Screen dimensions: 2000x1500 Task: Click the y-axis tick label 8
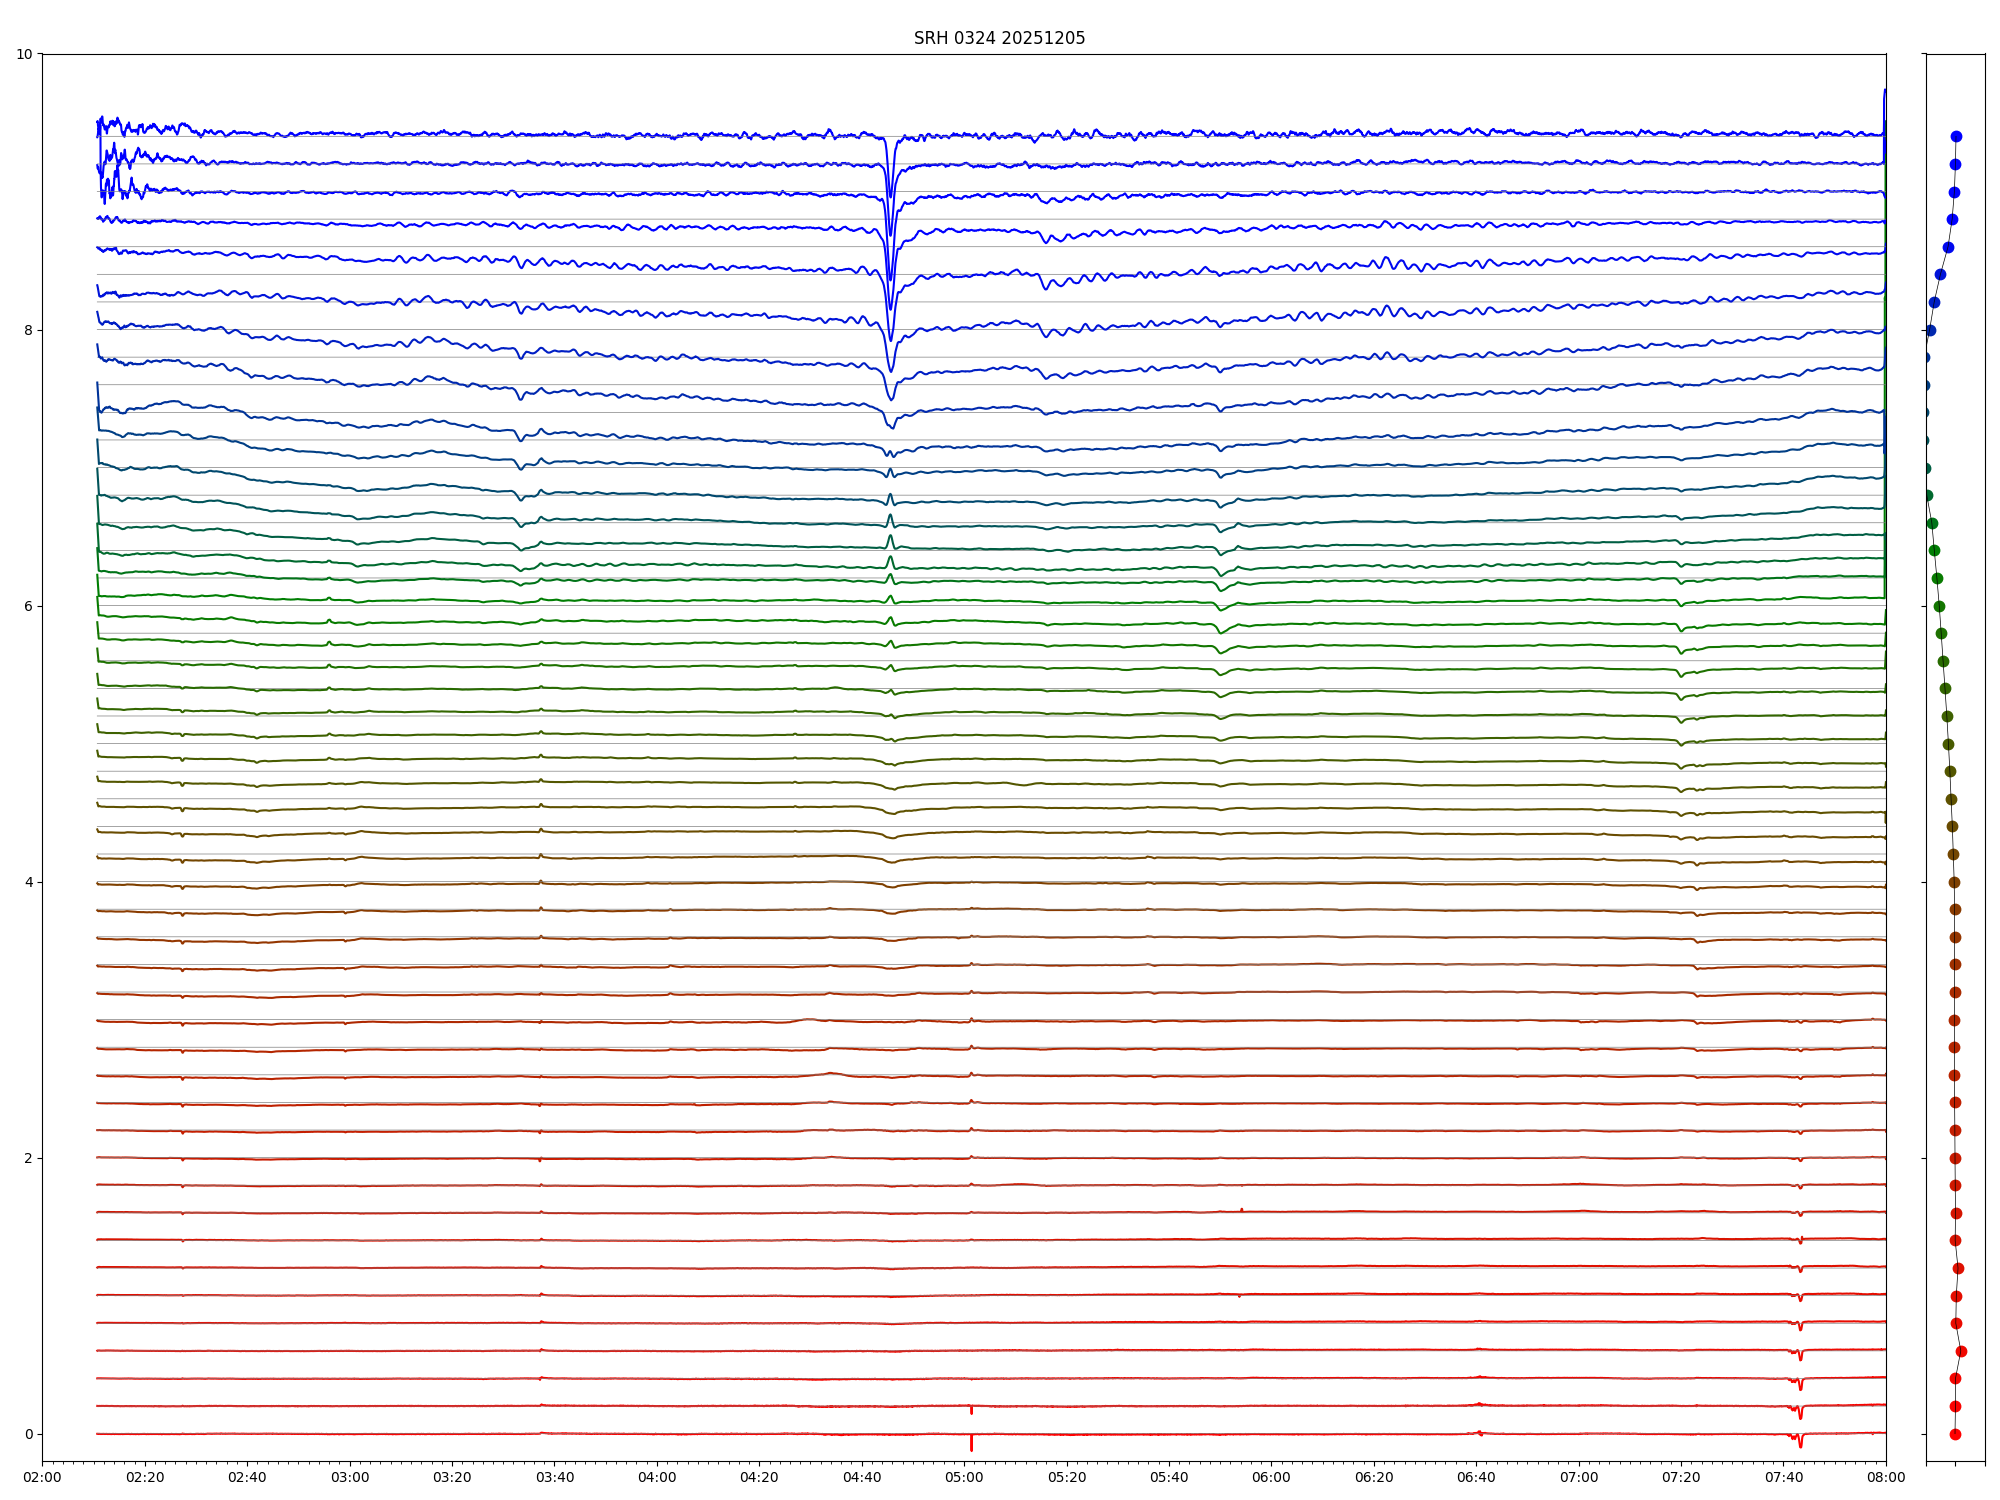click(28, 330)
